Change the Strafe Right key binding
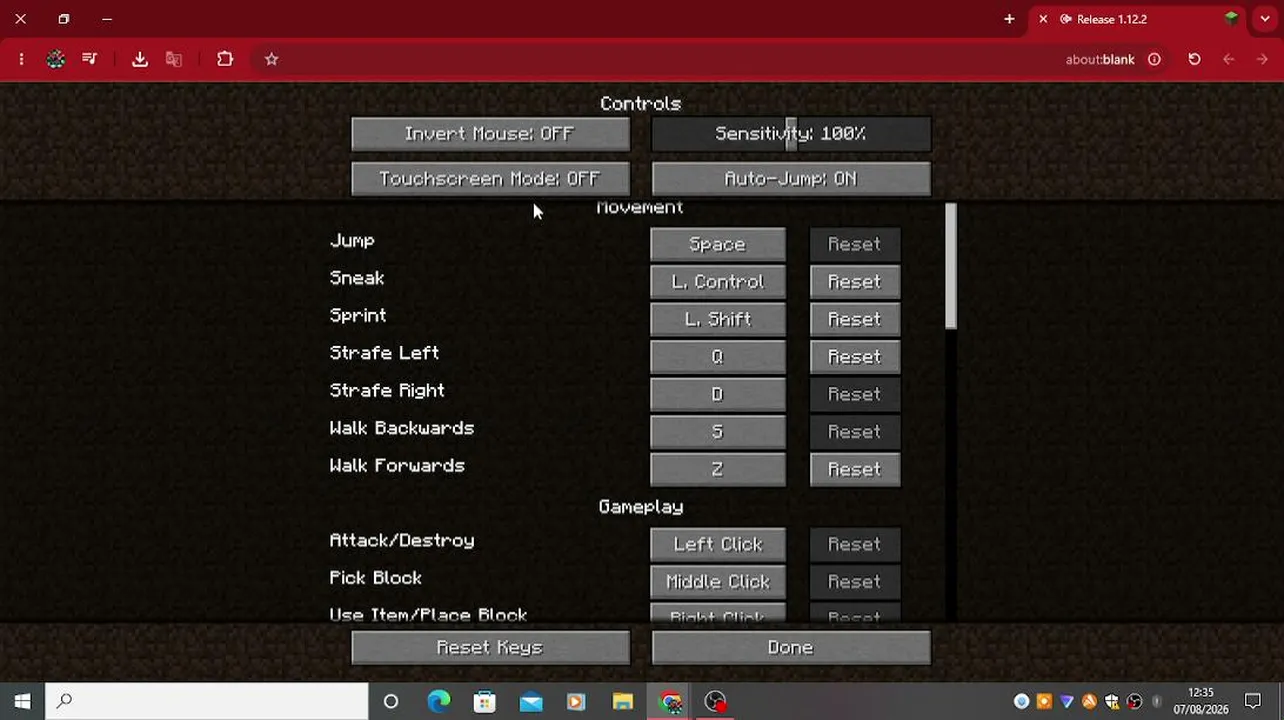1284x720 pixels. pyautogui.click(x=718, y=394)
